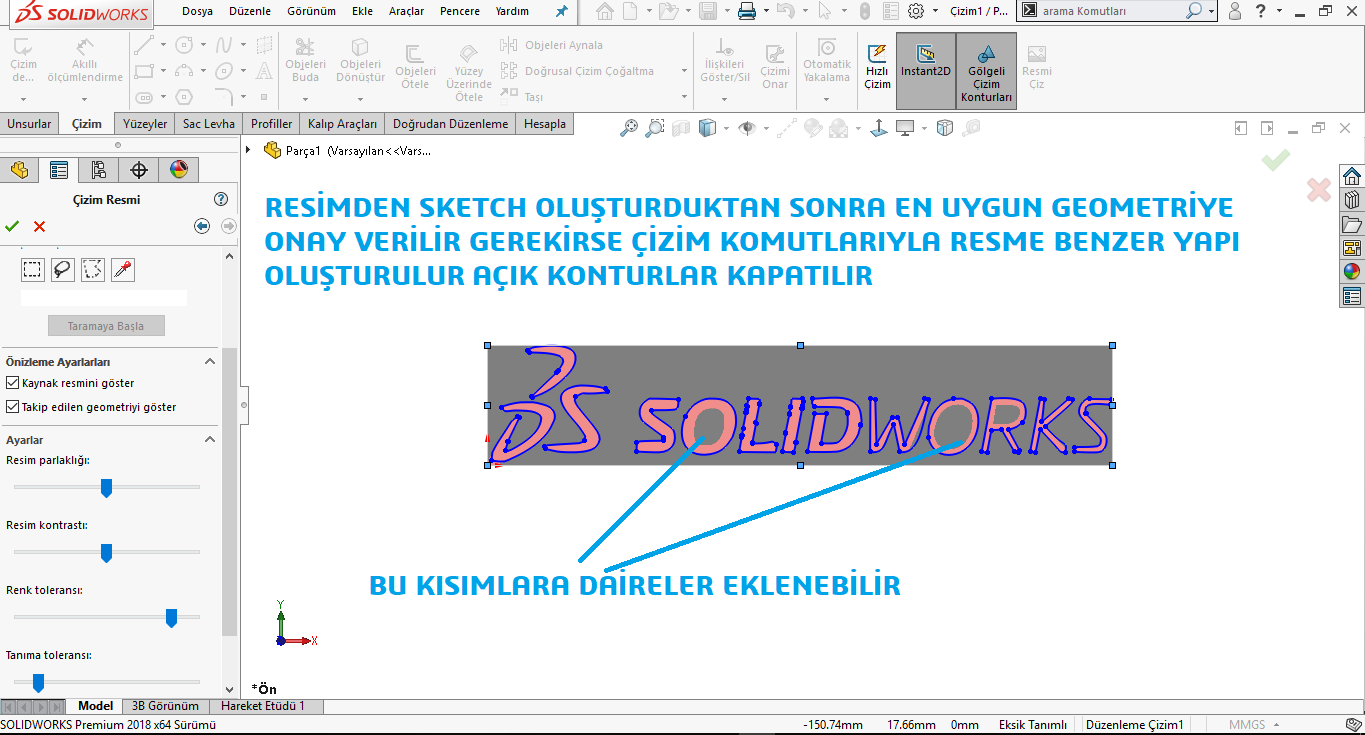This screenshot has width=1365, height=735.
Task: Collapse the Ayarlar section
Action: click(210, 439)
